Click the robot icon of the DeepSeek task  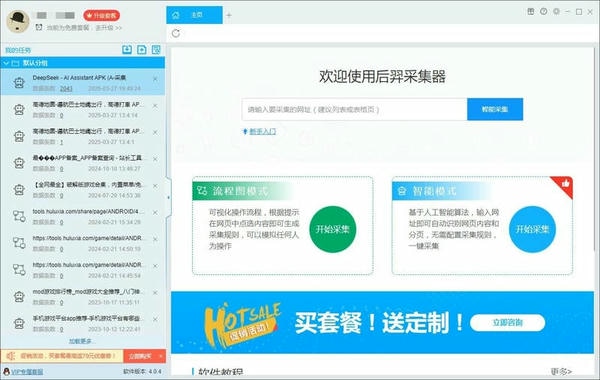click(19, 82)
